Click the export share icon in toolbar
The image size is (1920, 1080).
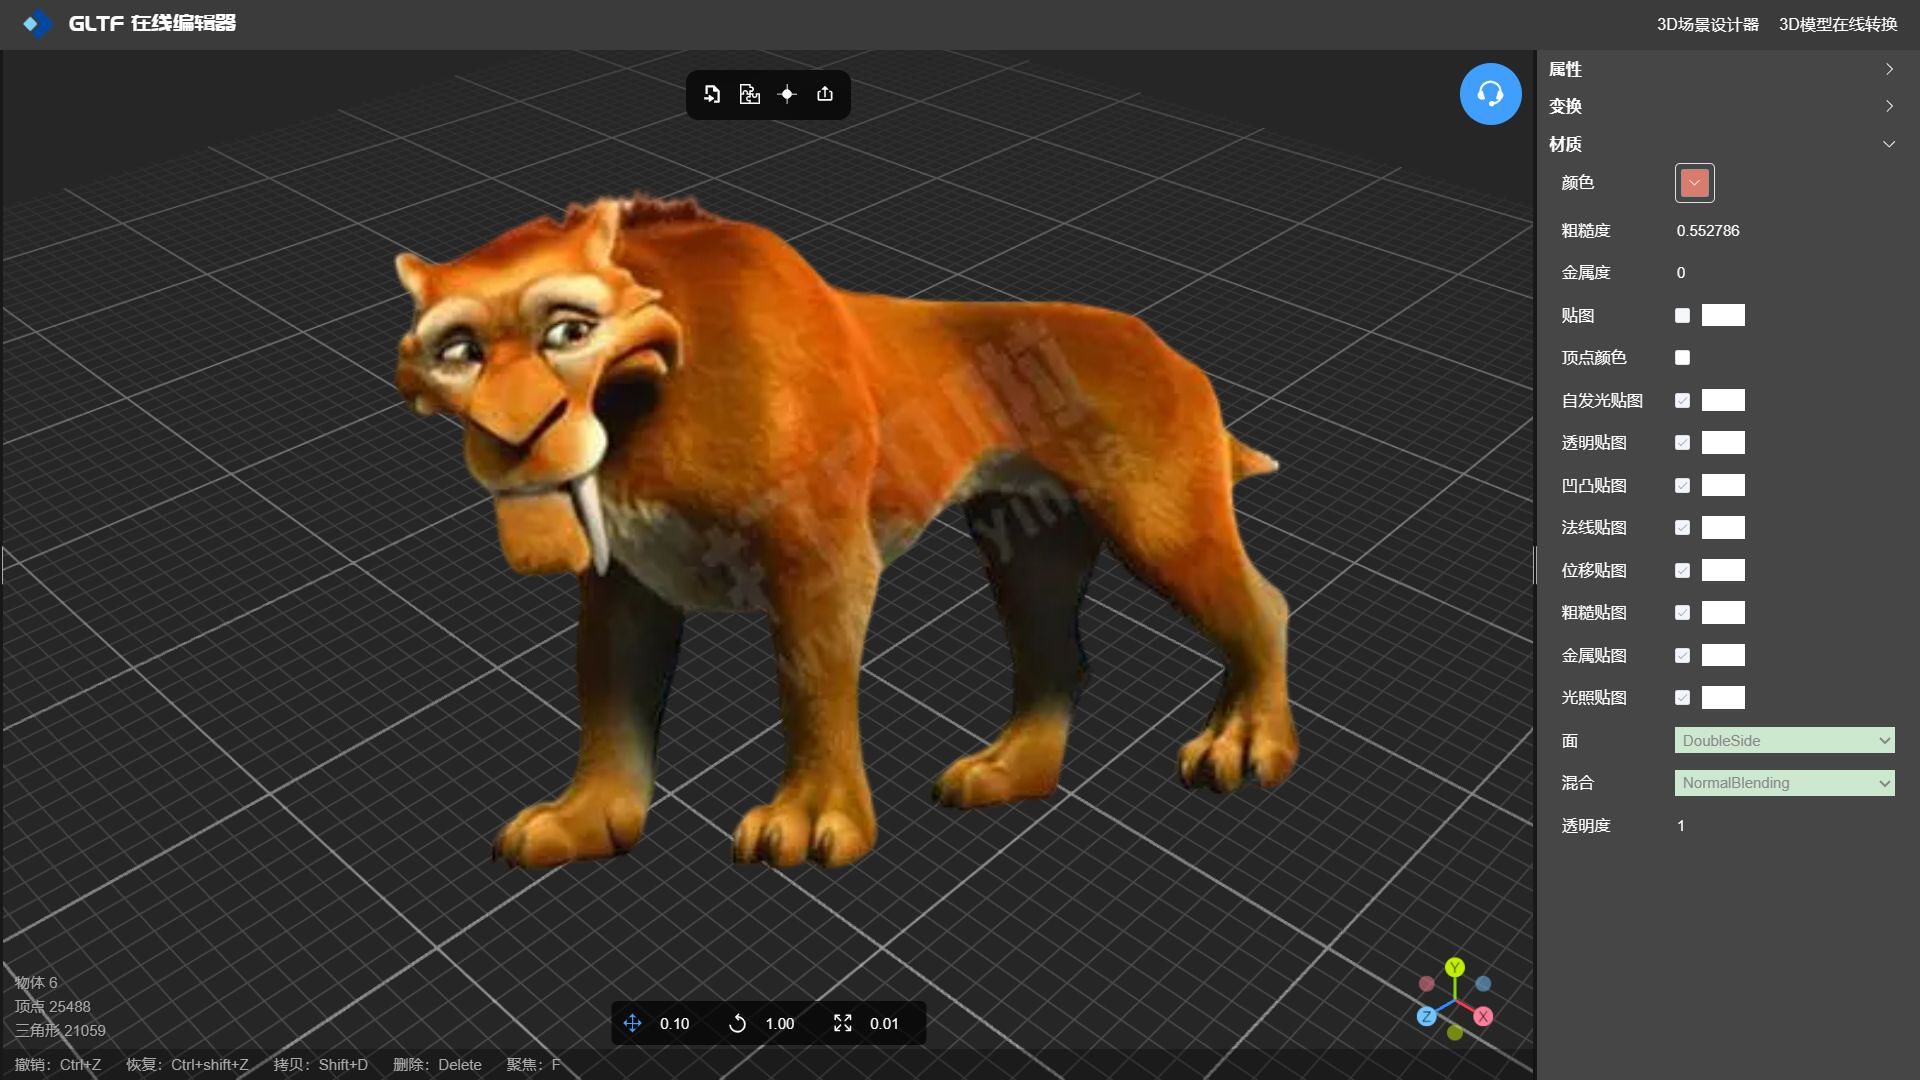825,94
